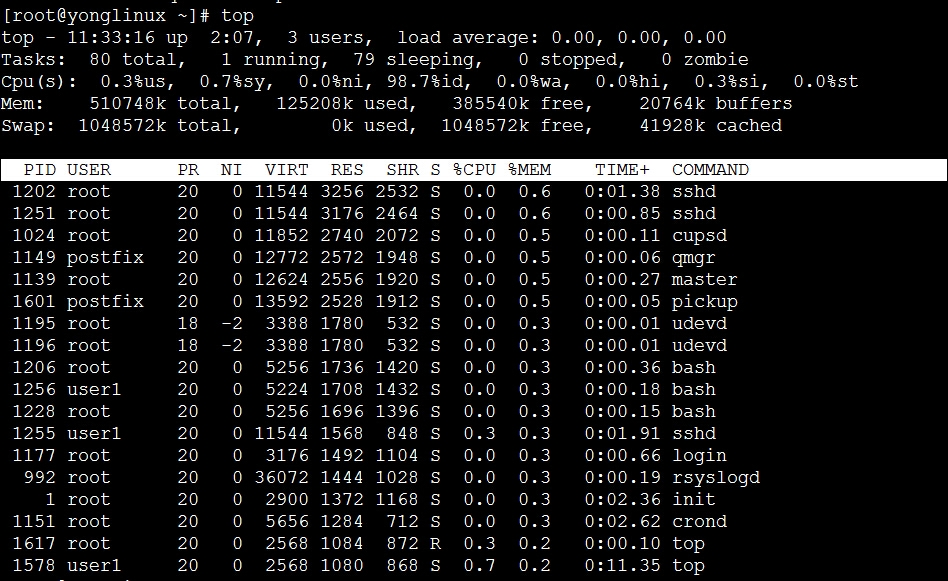Viewport: 948px width, 581px height.
Task: Click '98.7%id' in the Cpu(s) line
Action: tap(425, 82)
